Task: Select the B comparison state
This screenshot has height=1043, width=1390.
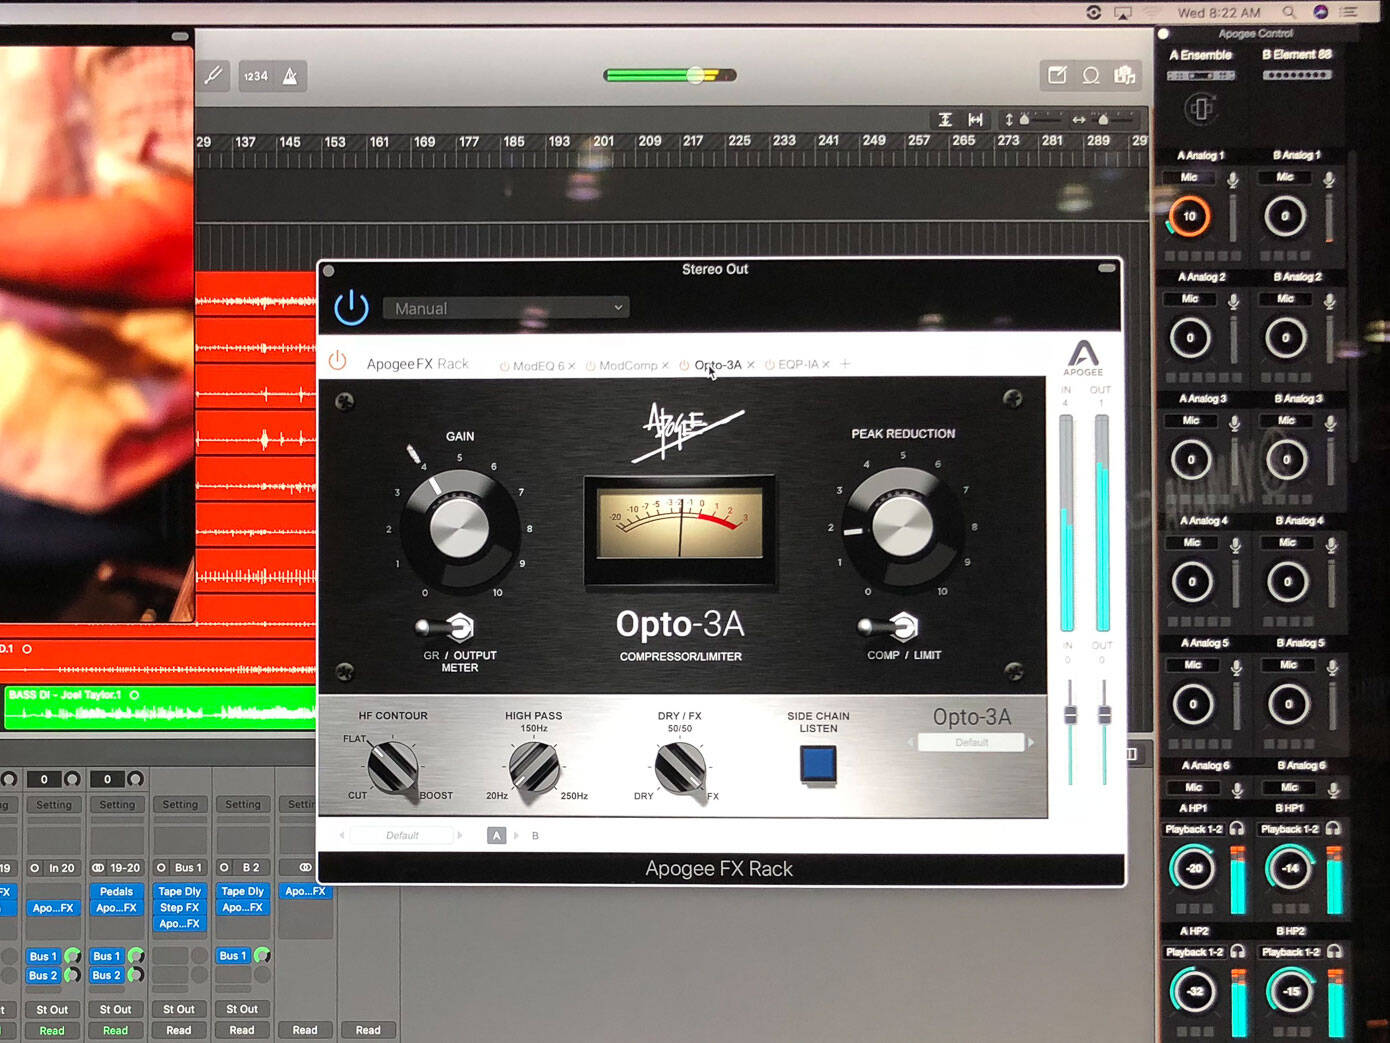Action: pyautogui.click(x=535, y=836)
